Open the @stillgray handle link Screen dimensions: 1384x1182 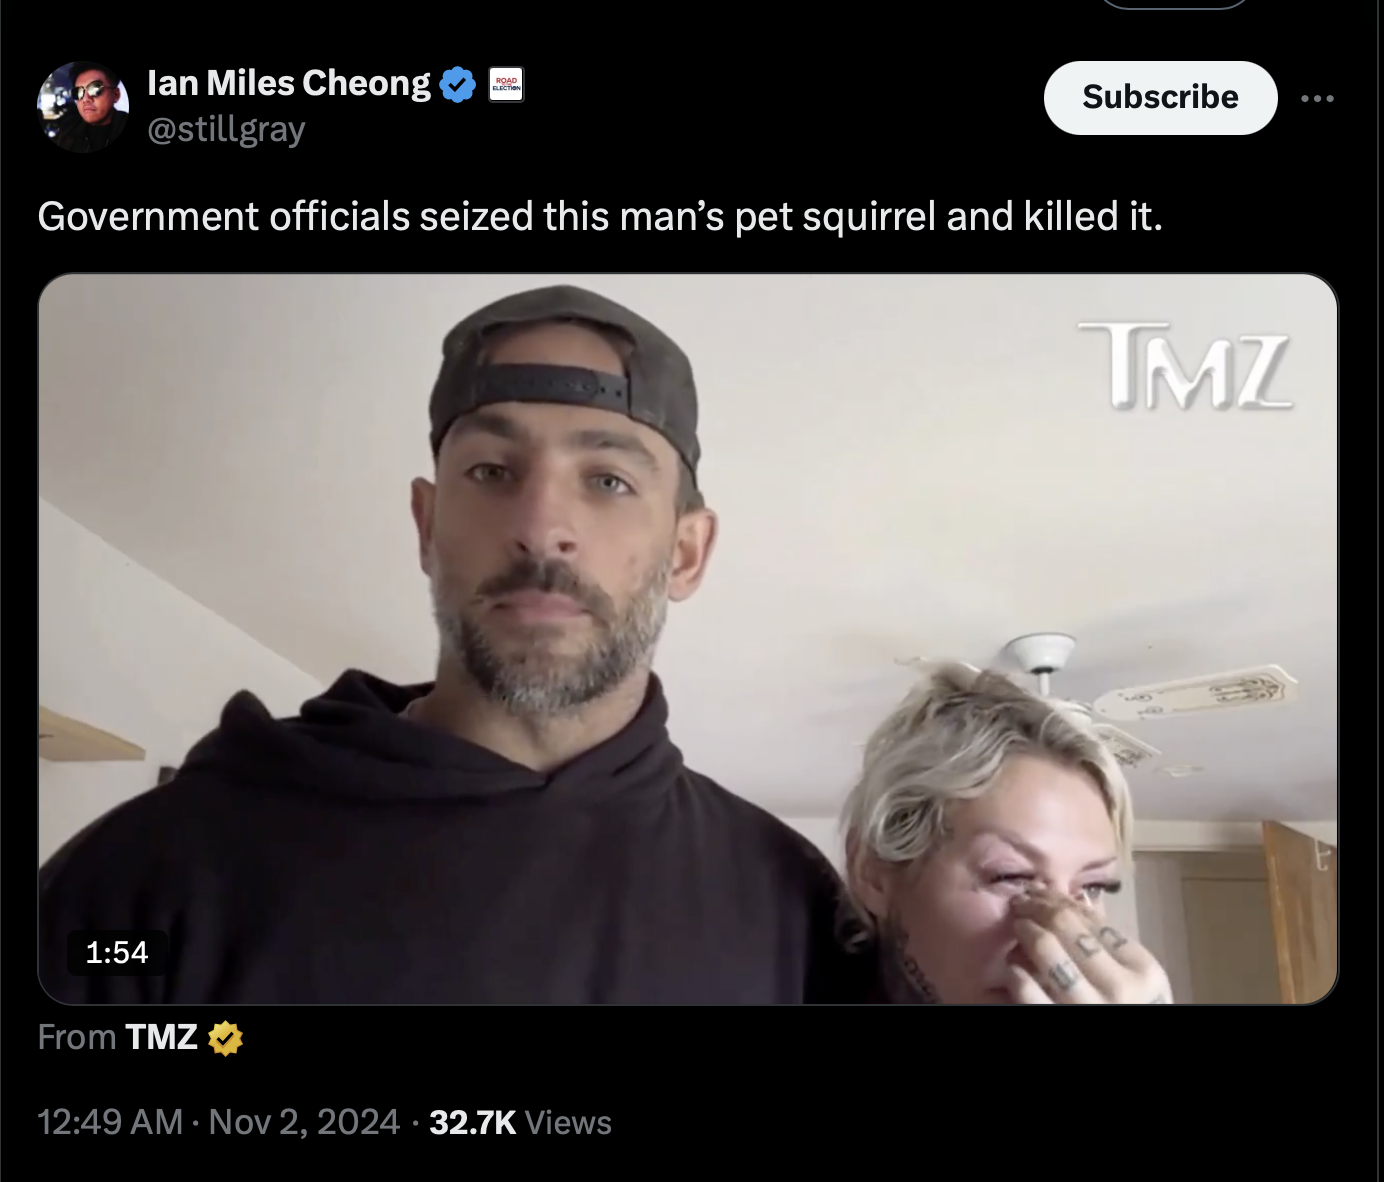[x=226, y=129]
